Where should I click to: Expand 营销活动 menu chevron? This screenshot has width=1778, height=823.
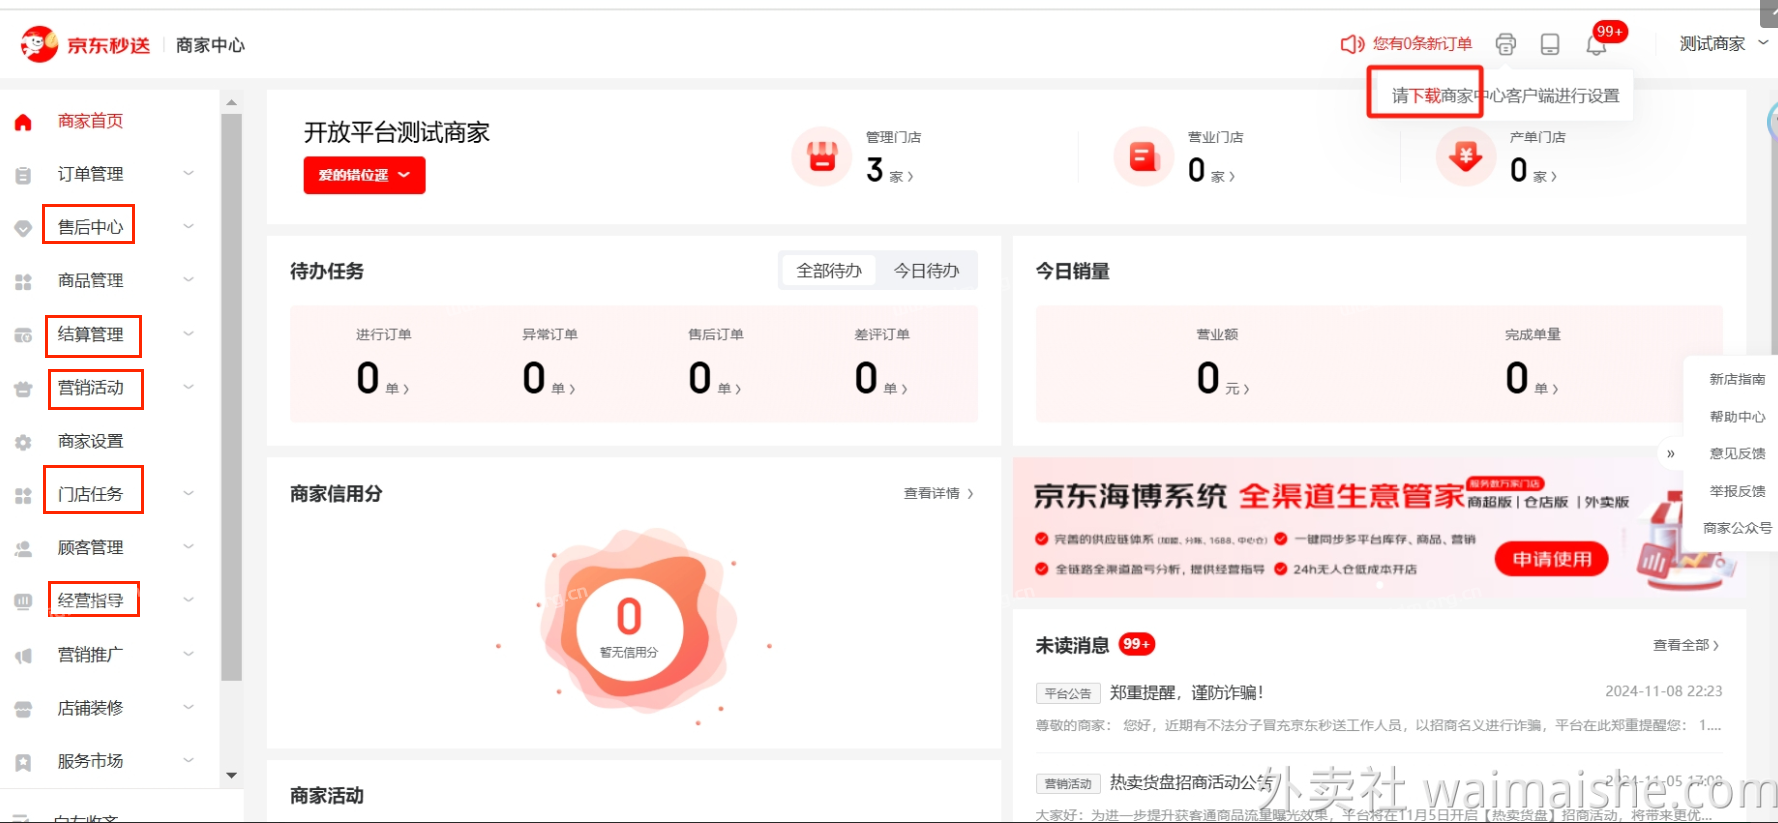click(x=188, y=386)
